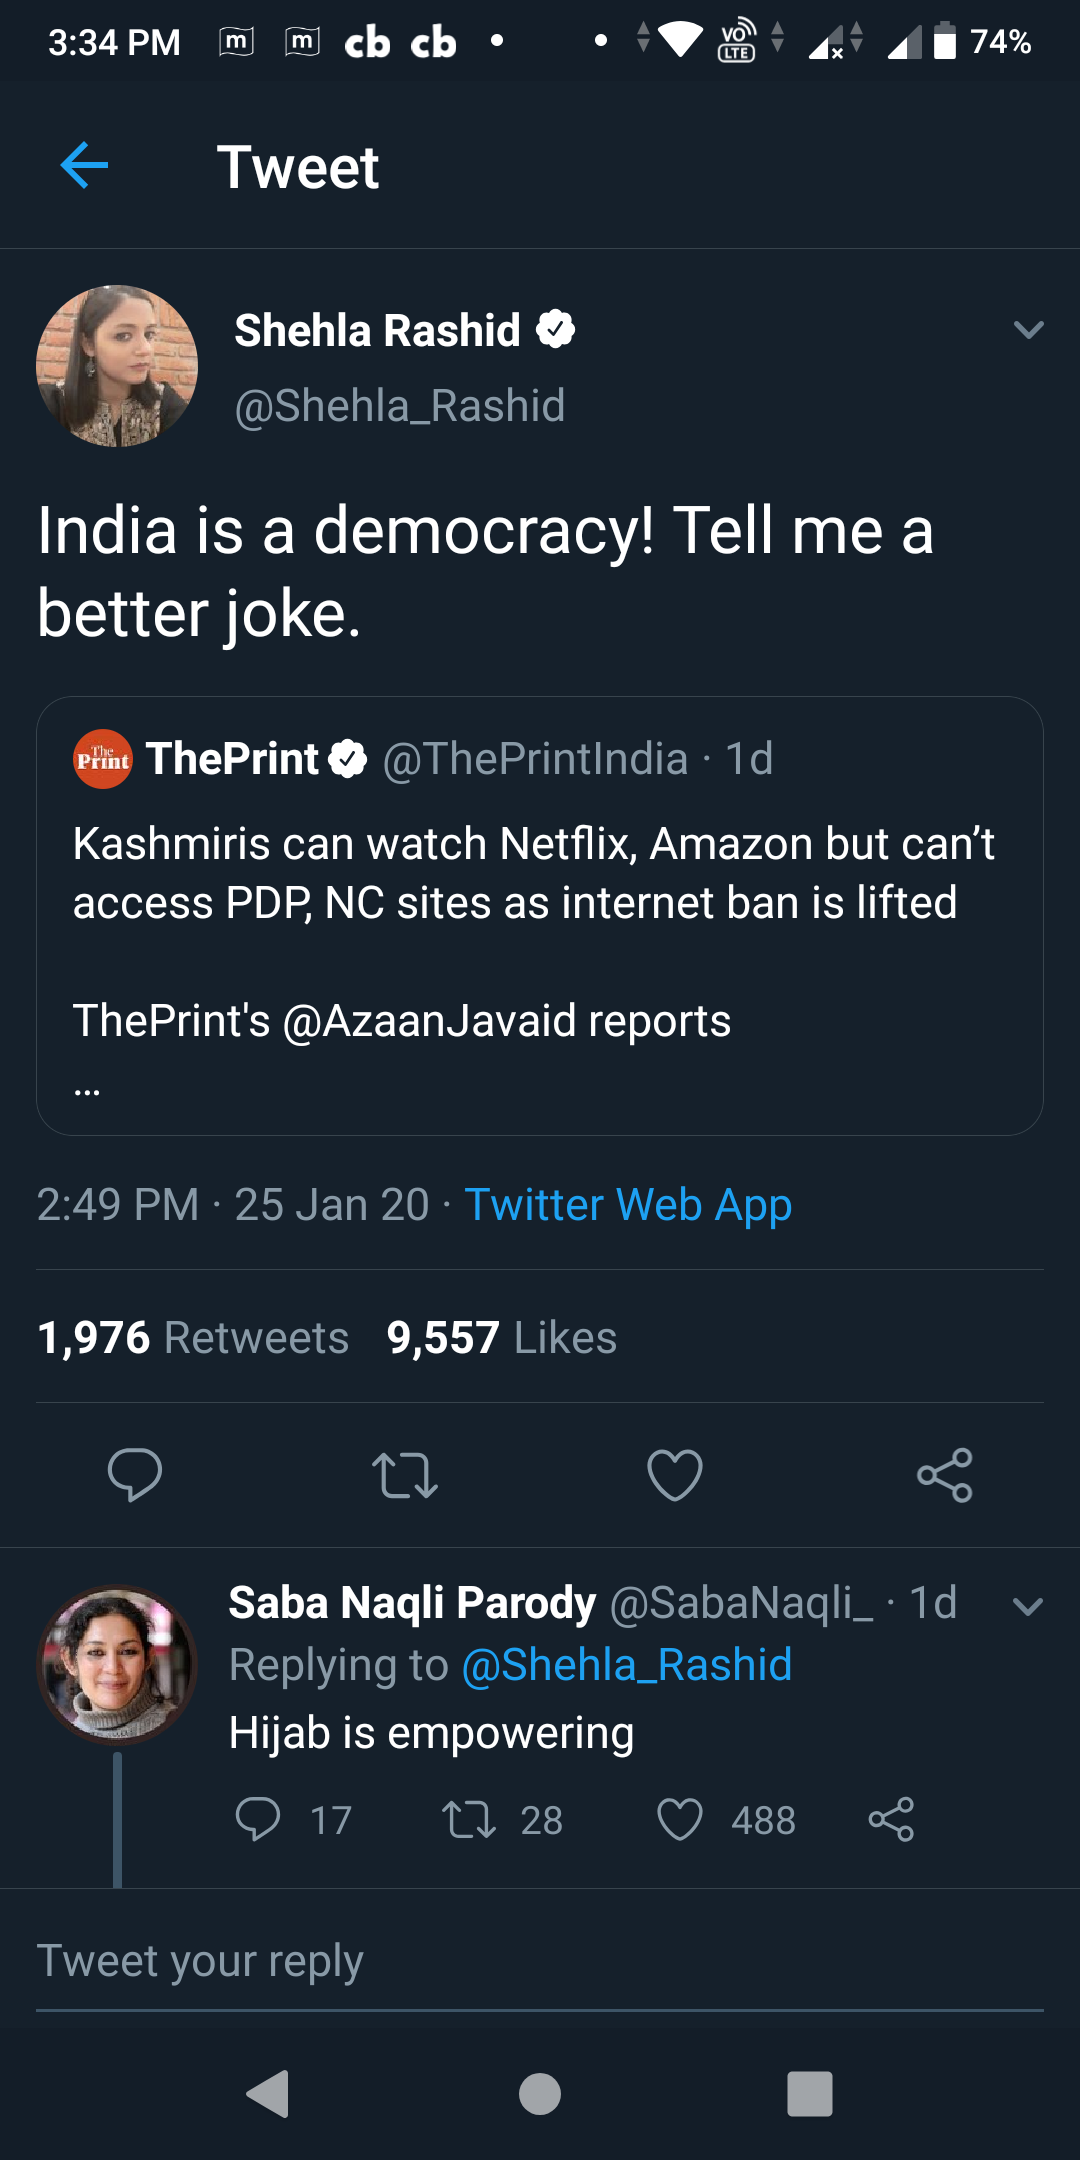
Task: Tap Shehla Rashid's profile picture
Action: pyautogui.click(x=117, y=367)
